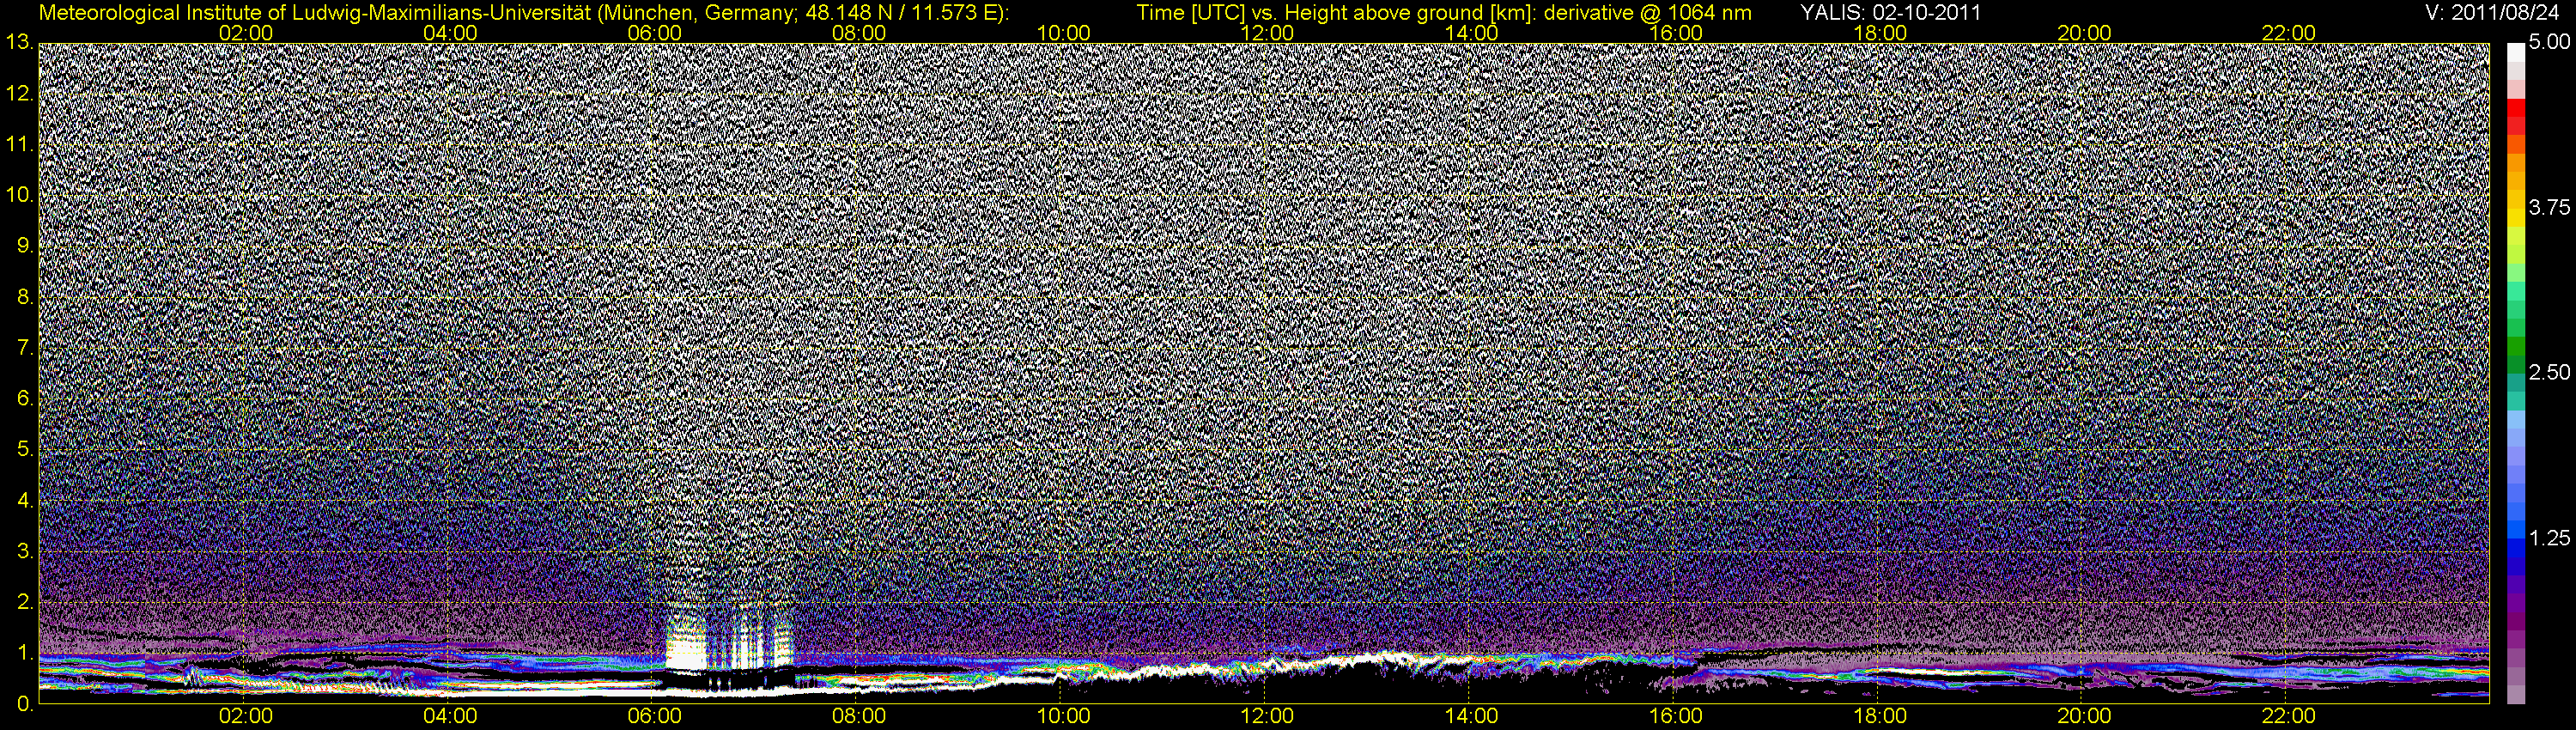The width and height of the screenshot is (2576, 730).
Task: Click the 20:00 label on bottom time axis
Action: (x=2084, y=716)
